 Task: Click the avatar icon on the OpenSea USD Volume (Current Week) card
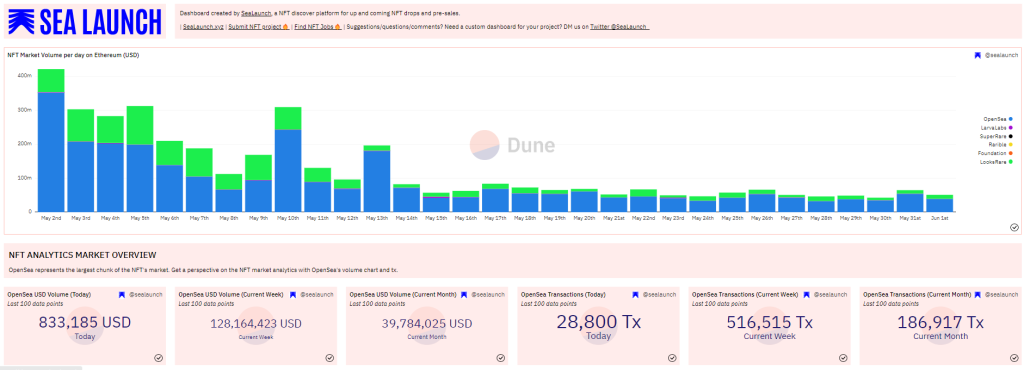pos(293,295)
